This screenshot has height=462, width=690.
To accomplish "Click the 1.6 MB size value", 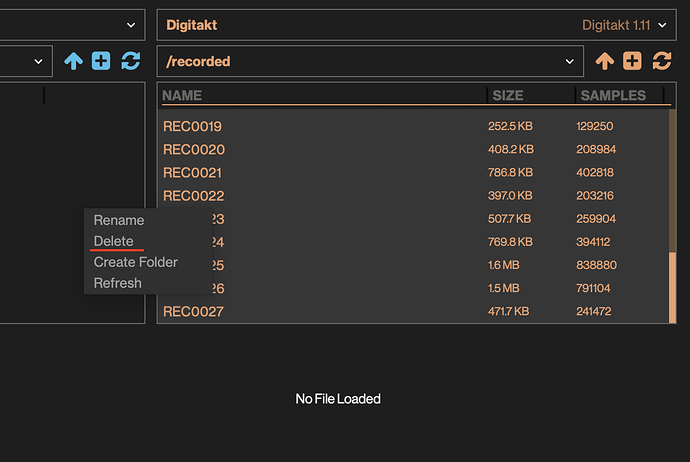I will click(x=503, y=265).
